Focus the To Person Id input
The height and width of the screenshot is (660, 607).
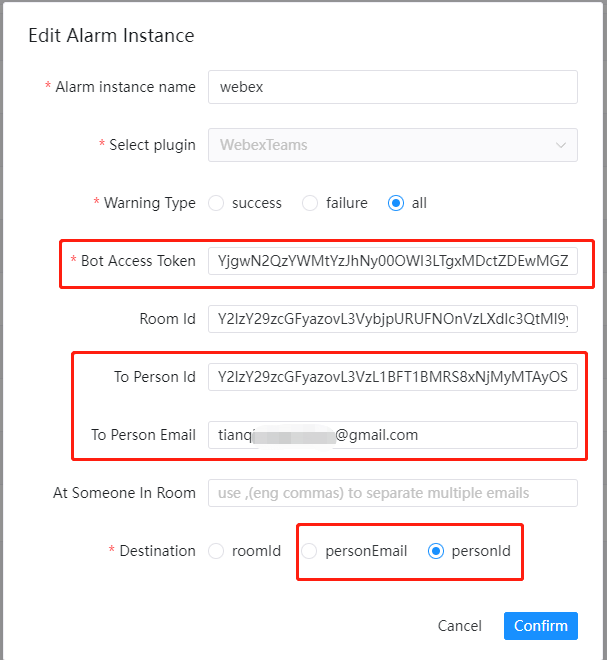click(392, 377)
